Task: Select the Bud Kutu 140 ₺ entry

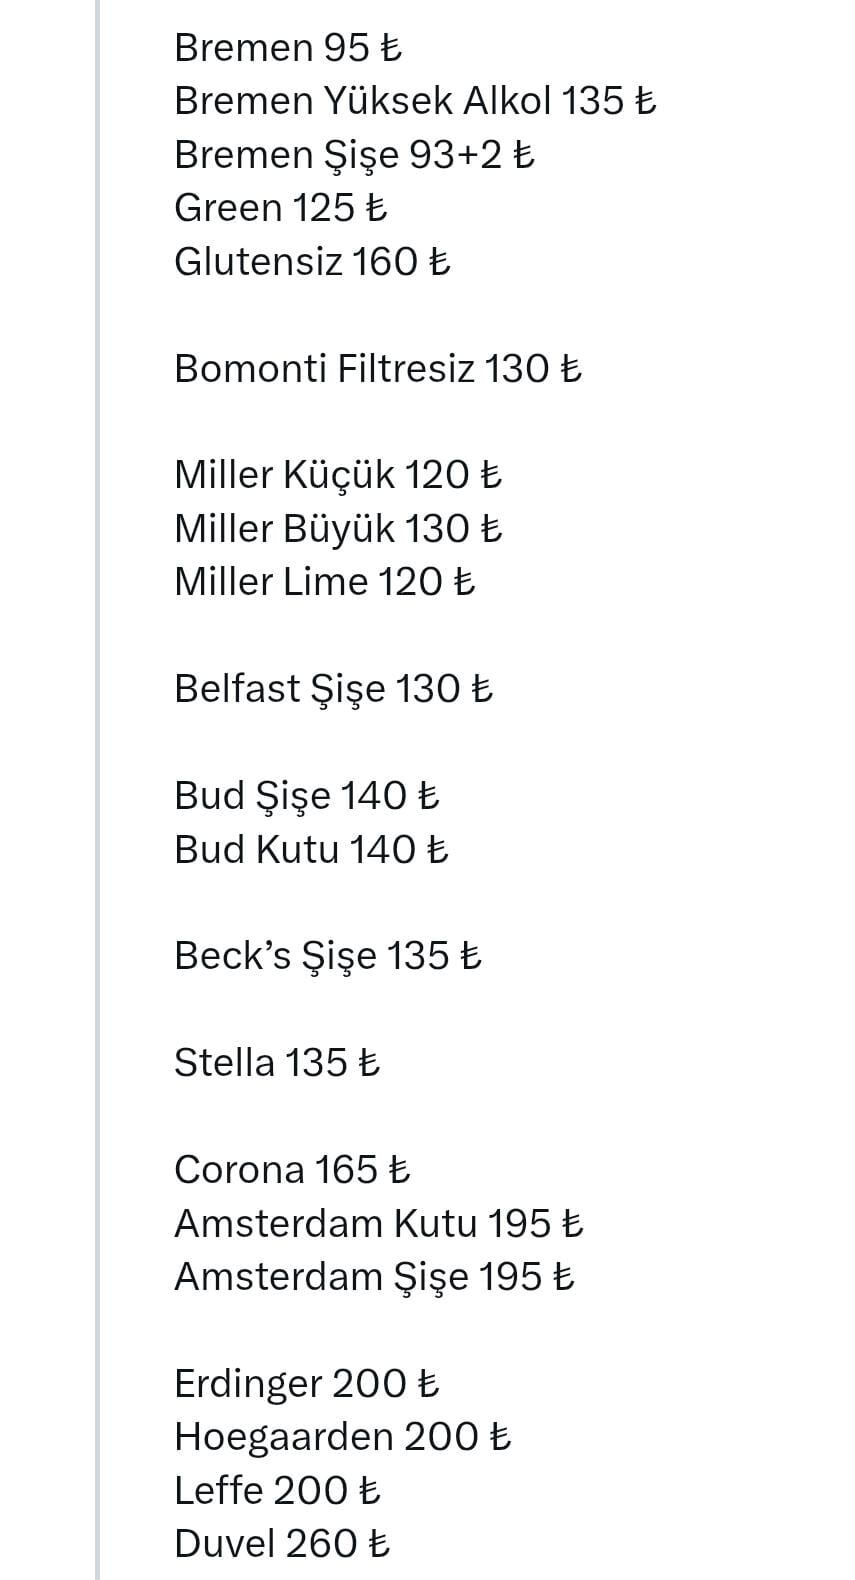Action: pos(311,849)
